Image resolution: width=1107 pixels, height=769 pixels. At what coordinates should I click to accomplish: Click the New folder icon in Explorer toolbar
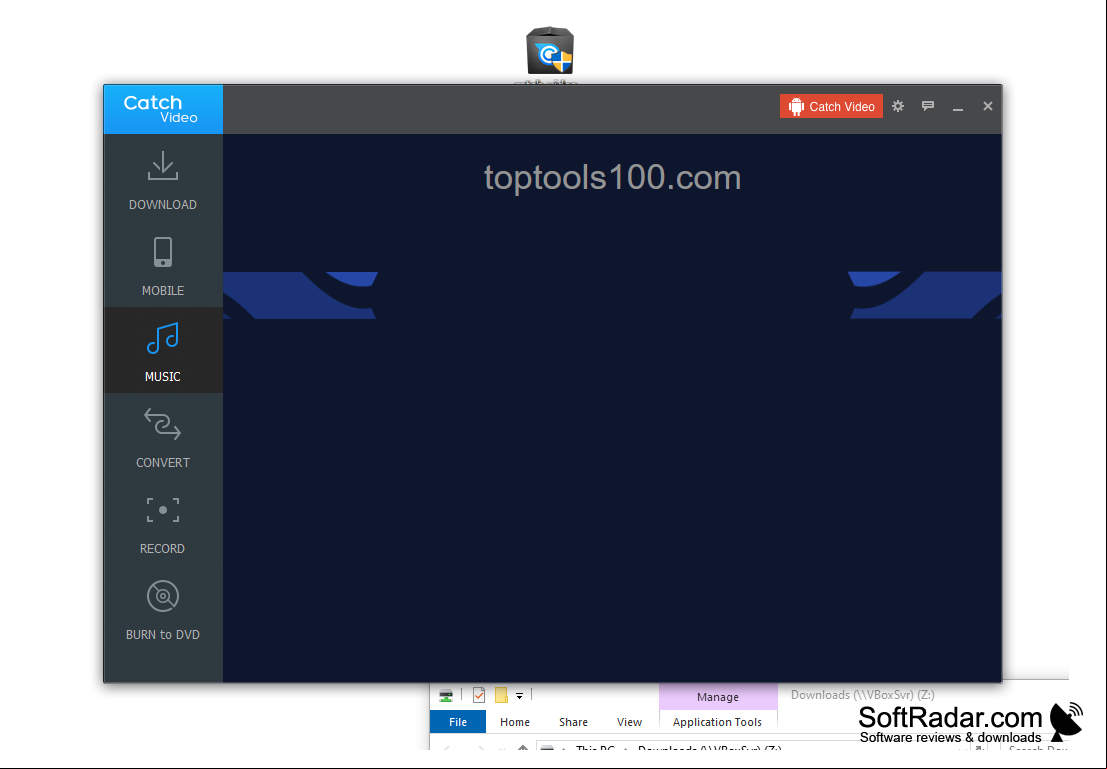[501, 696]
